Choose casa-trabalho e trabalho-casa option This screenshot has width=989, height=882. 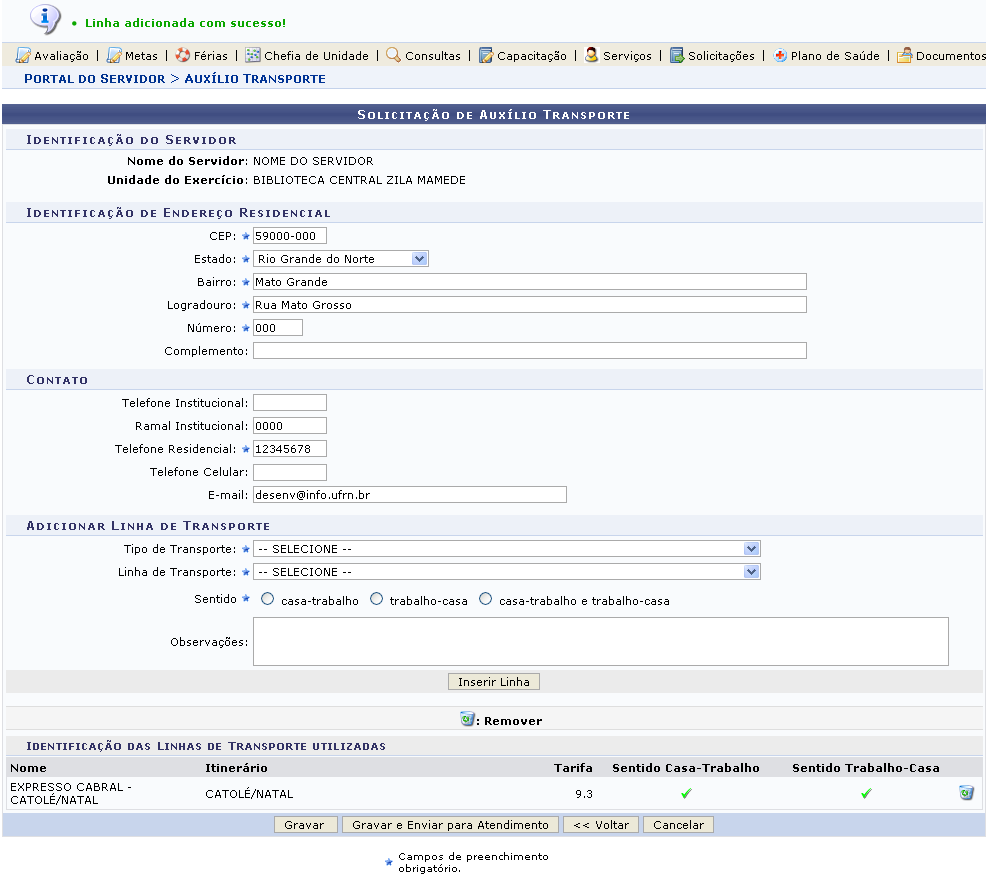[486, 600]
